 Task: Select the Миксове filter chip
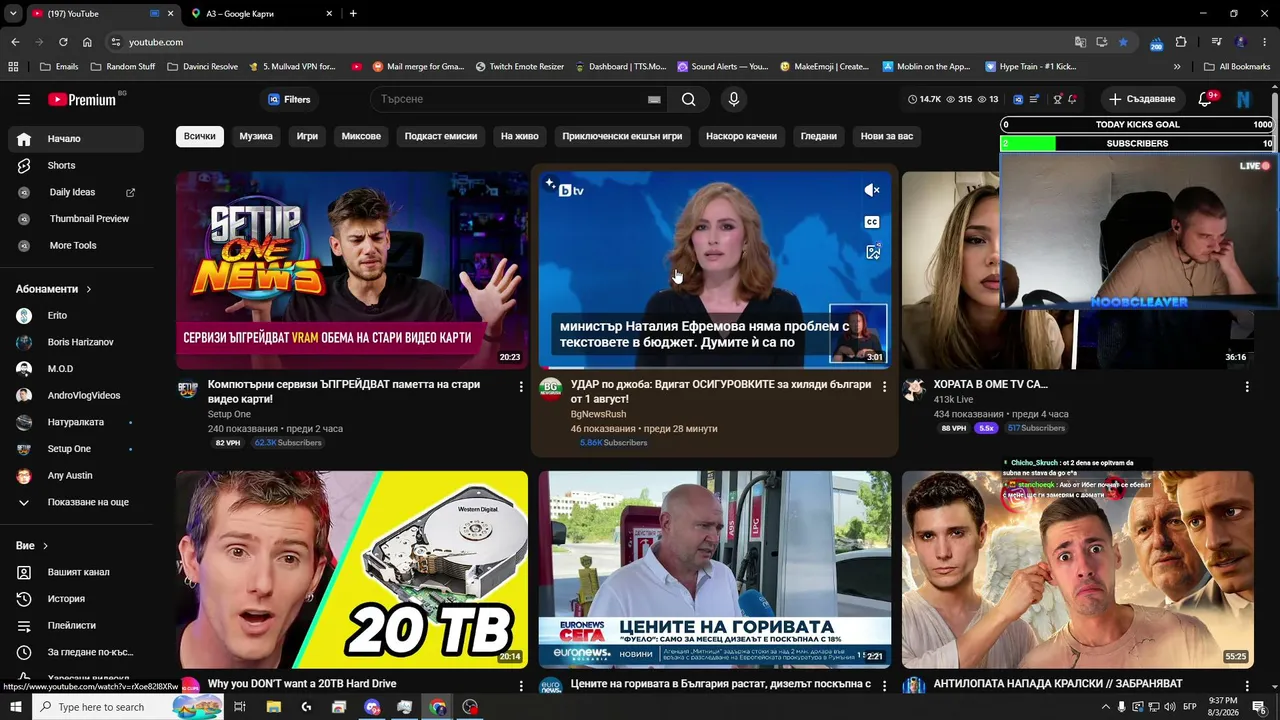(361, 136)
